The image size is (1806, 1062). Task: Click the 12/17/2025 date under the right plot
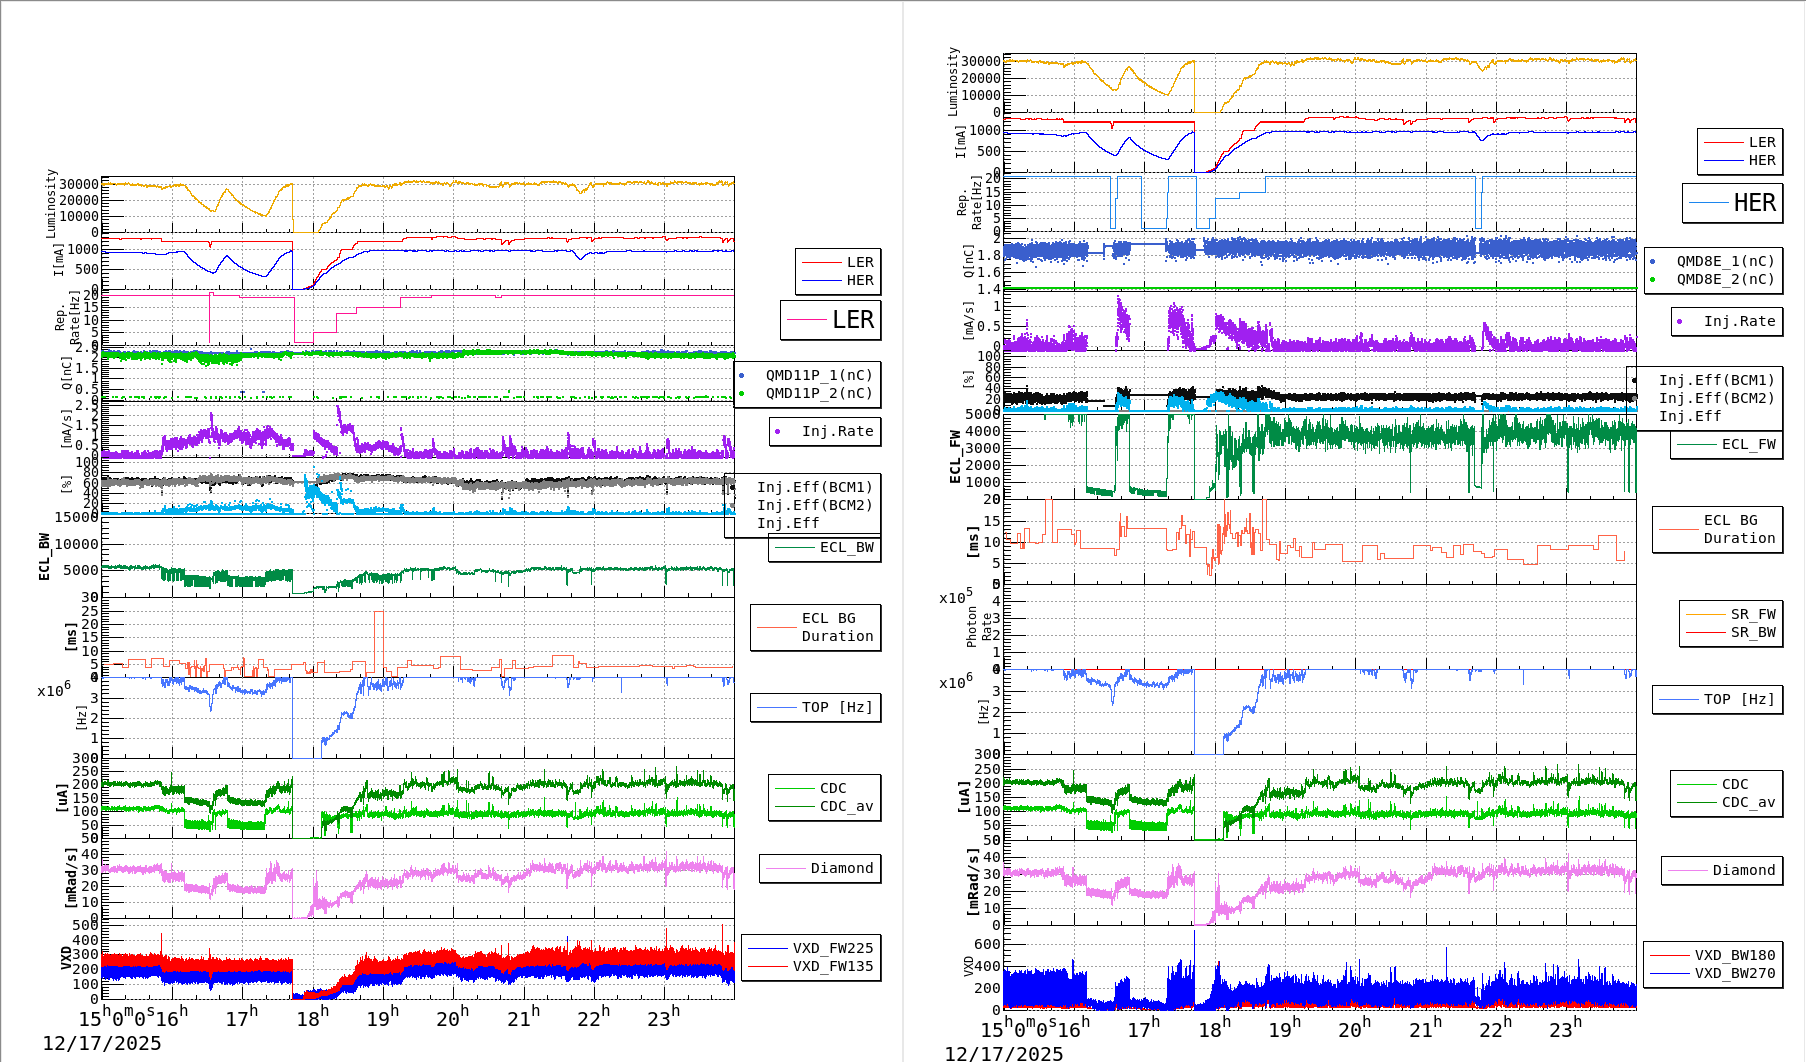pos(1003,1053)
